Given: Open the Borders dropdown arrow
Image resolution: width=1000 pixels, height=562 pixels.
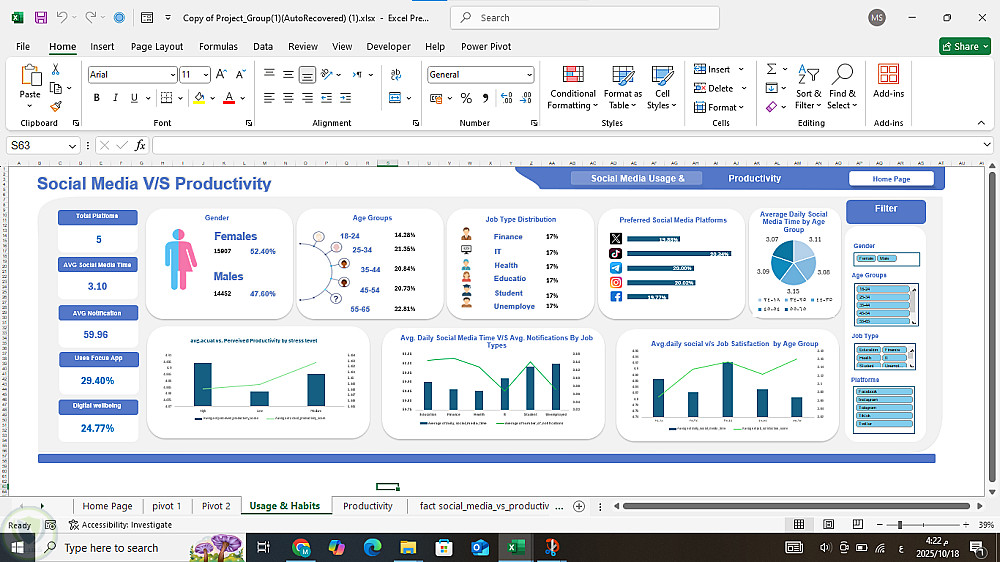Looking at the screenshot, I should click(x=180, y=98).
